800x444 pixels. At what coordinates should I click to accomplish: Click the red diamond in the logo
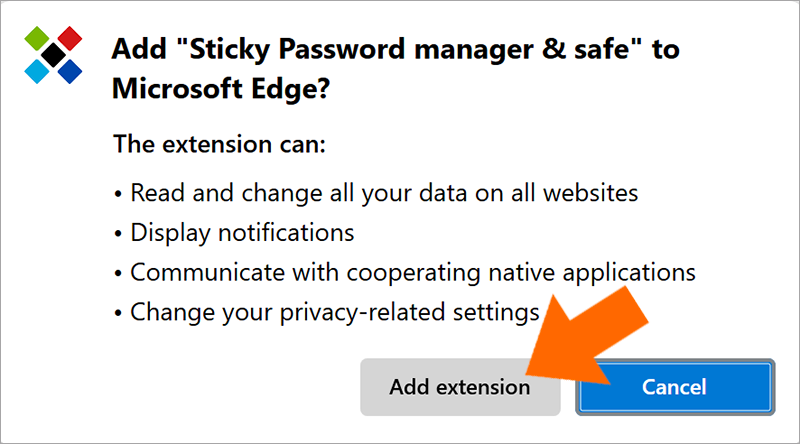70,38
